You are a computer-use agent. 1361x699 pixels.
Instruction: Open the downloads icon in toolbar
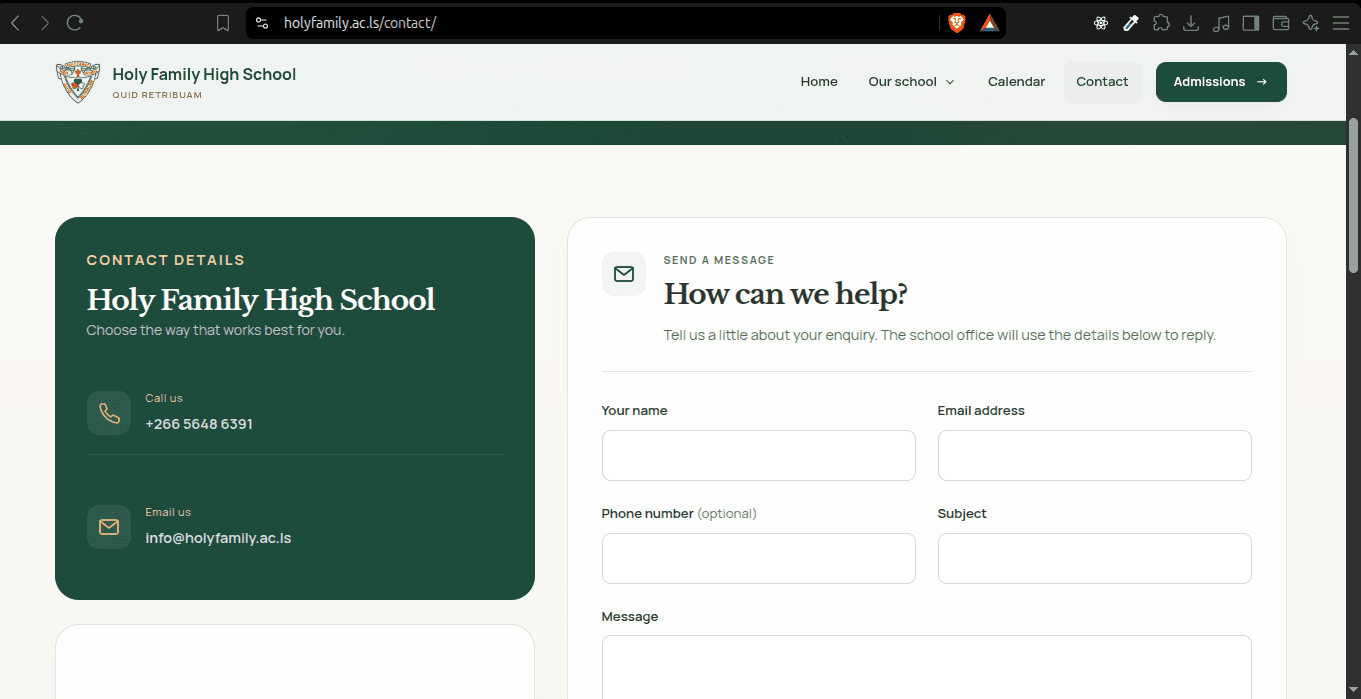click(x=1191, y=23)
